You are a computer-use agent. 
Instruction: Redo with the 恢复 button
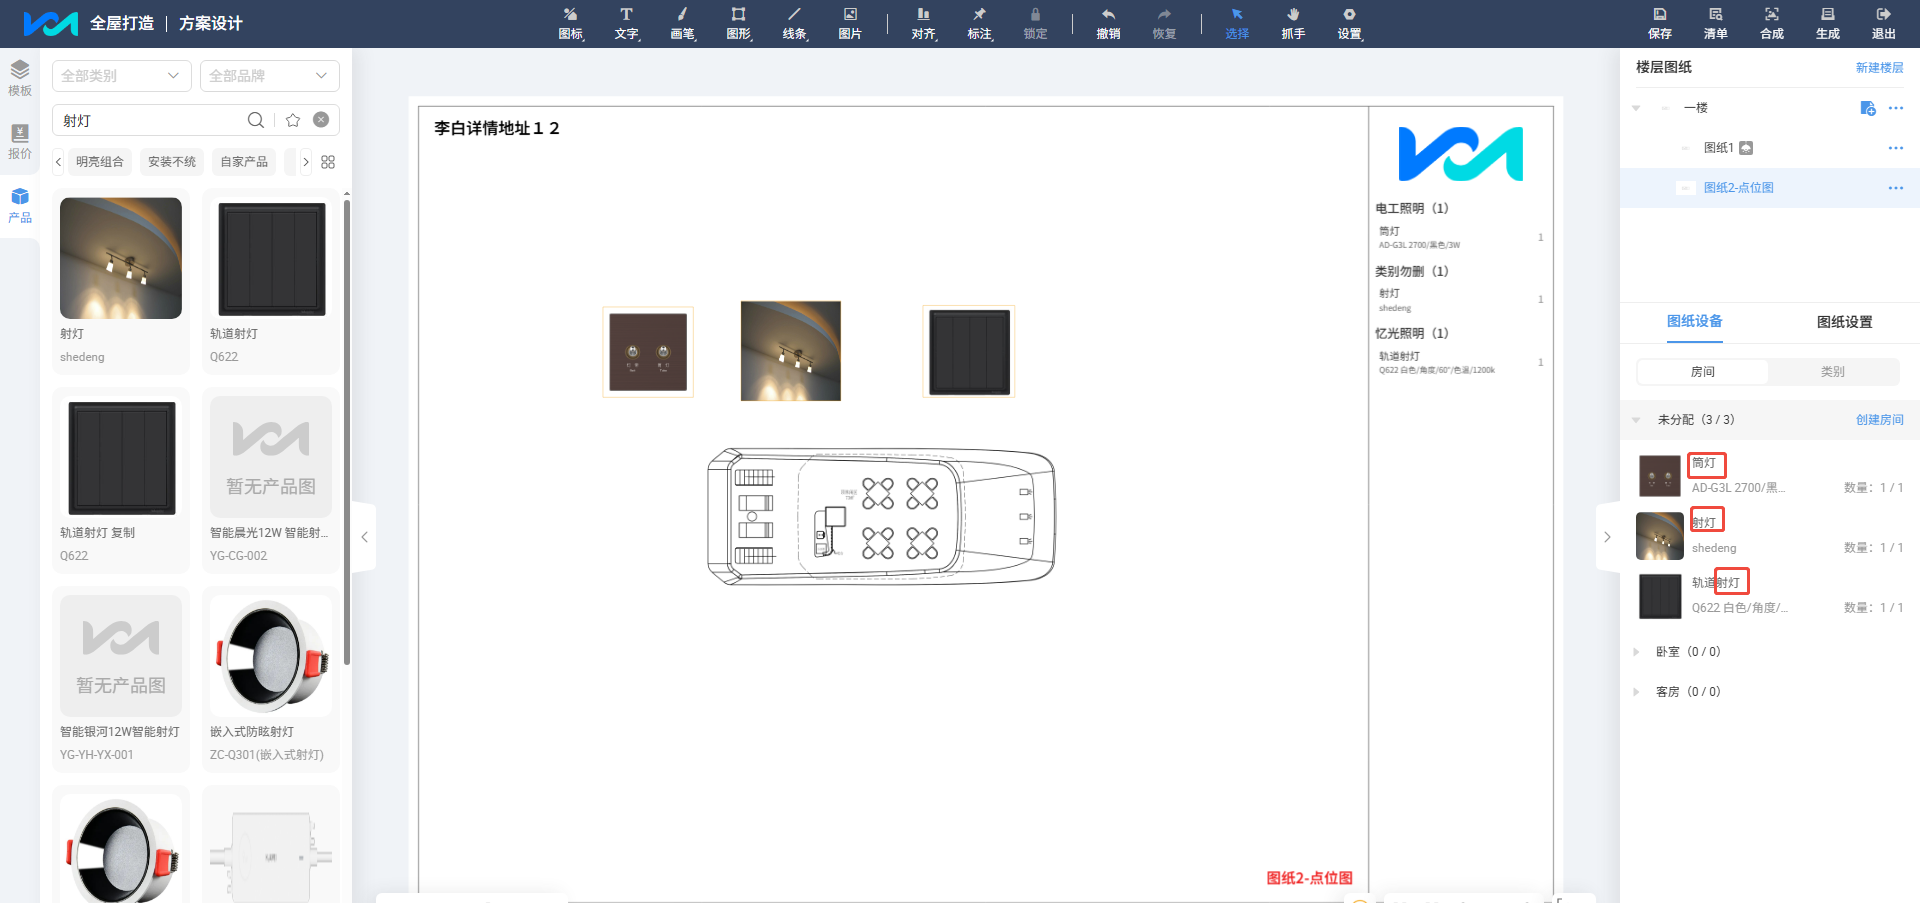pos(1164,23)
